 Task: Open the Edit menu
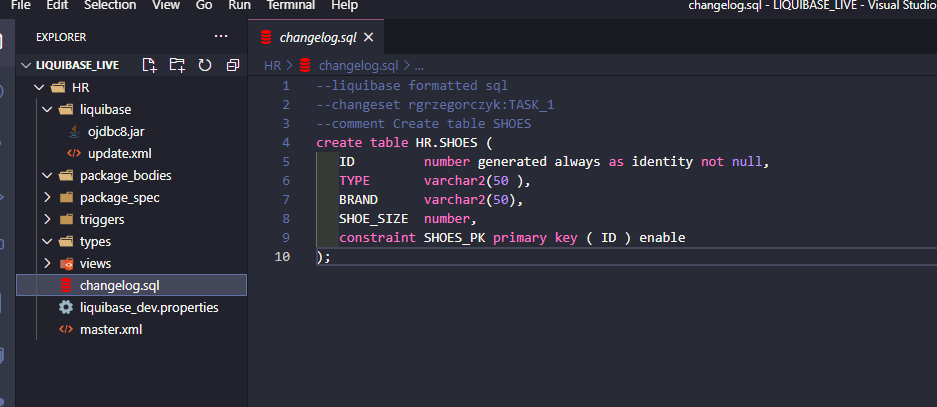[57, 5]
